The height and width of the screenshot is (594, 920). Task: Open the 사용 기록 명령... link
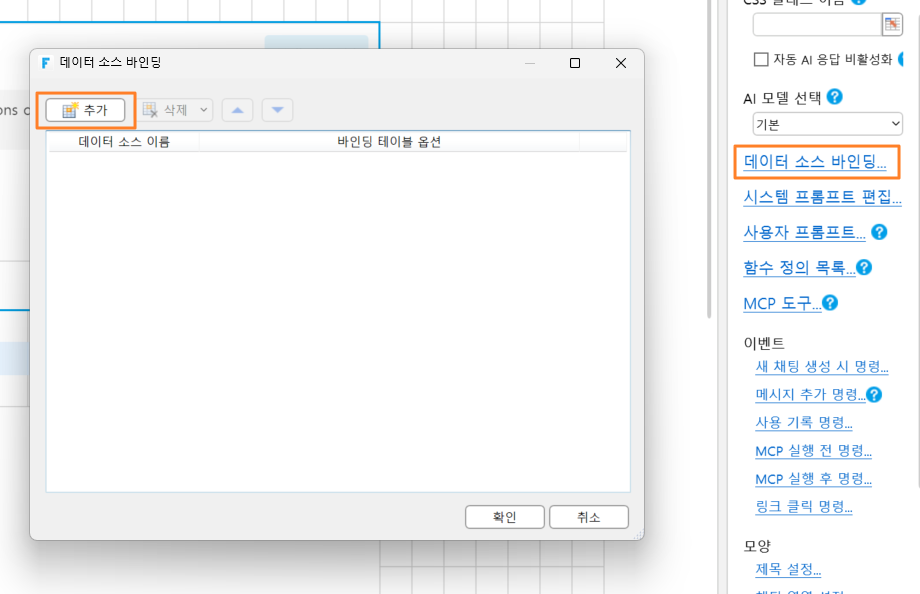tap(804, 423)
